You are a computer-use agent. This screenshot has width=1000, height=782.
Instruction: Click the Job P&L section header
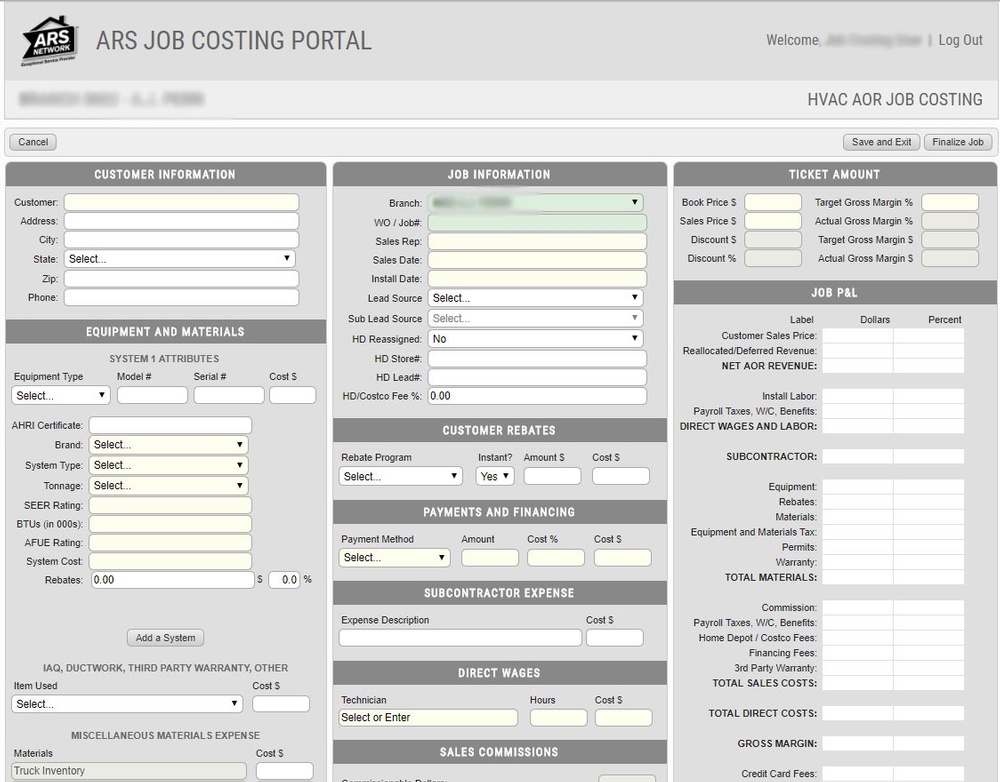click(835, 293)
